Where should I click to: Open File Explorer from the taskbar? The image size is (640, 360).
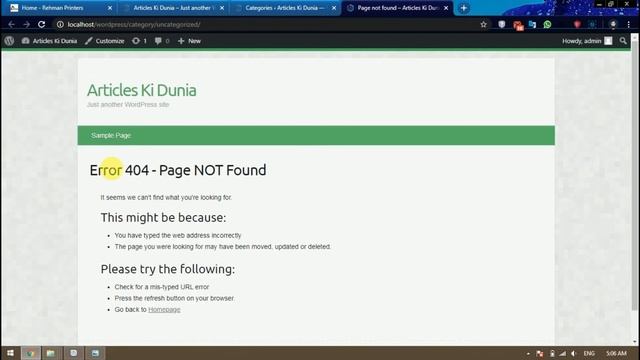coord(51,353)
